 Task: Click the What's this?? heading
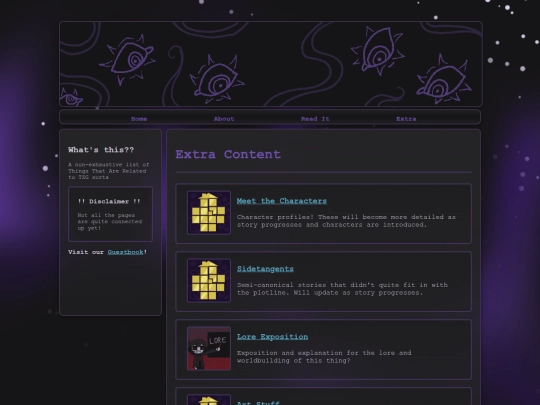(x=101, y=150)
